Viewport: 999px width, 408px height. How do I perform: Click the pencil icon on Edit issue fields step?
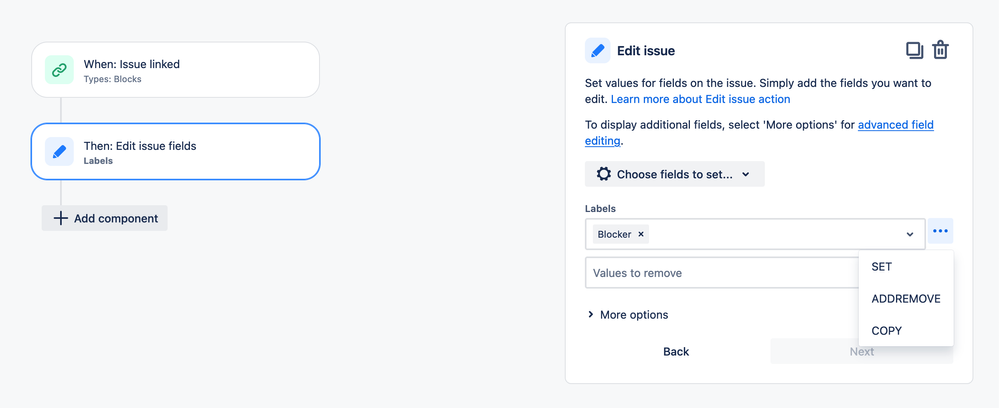pyautogui.click(x=59, y=152)
